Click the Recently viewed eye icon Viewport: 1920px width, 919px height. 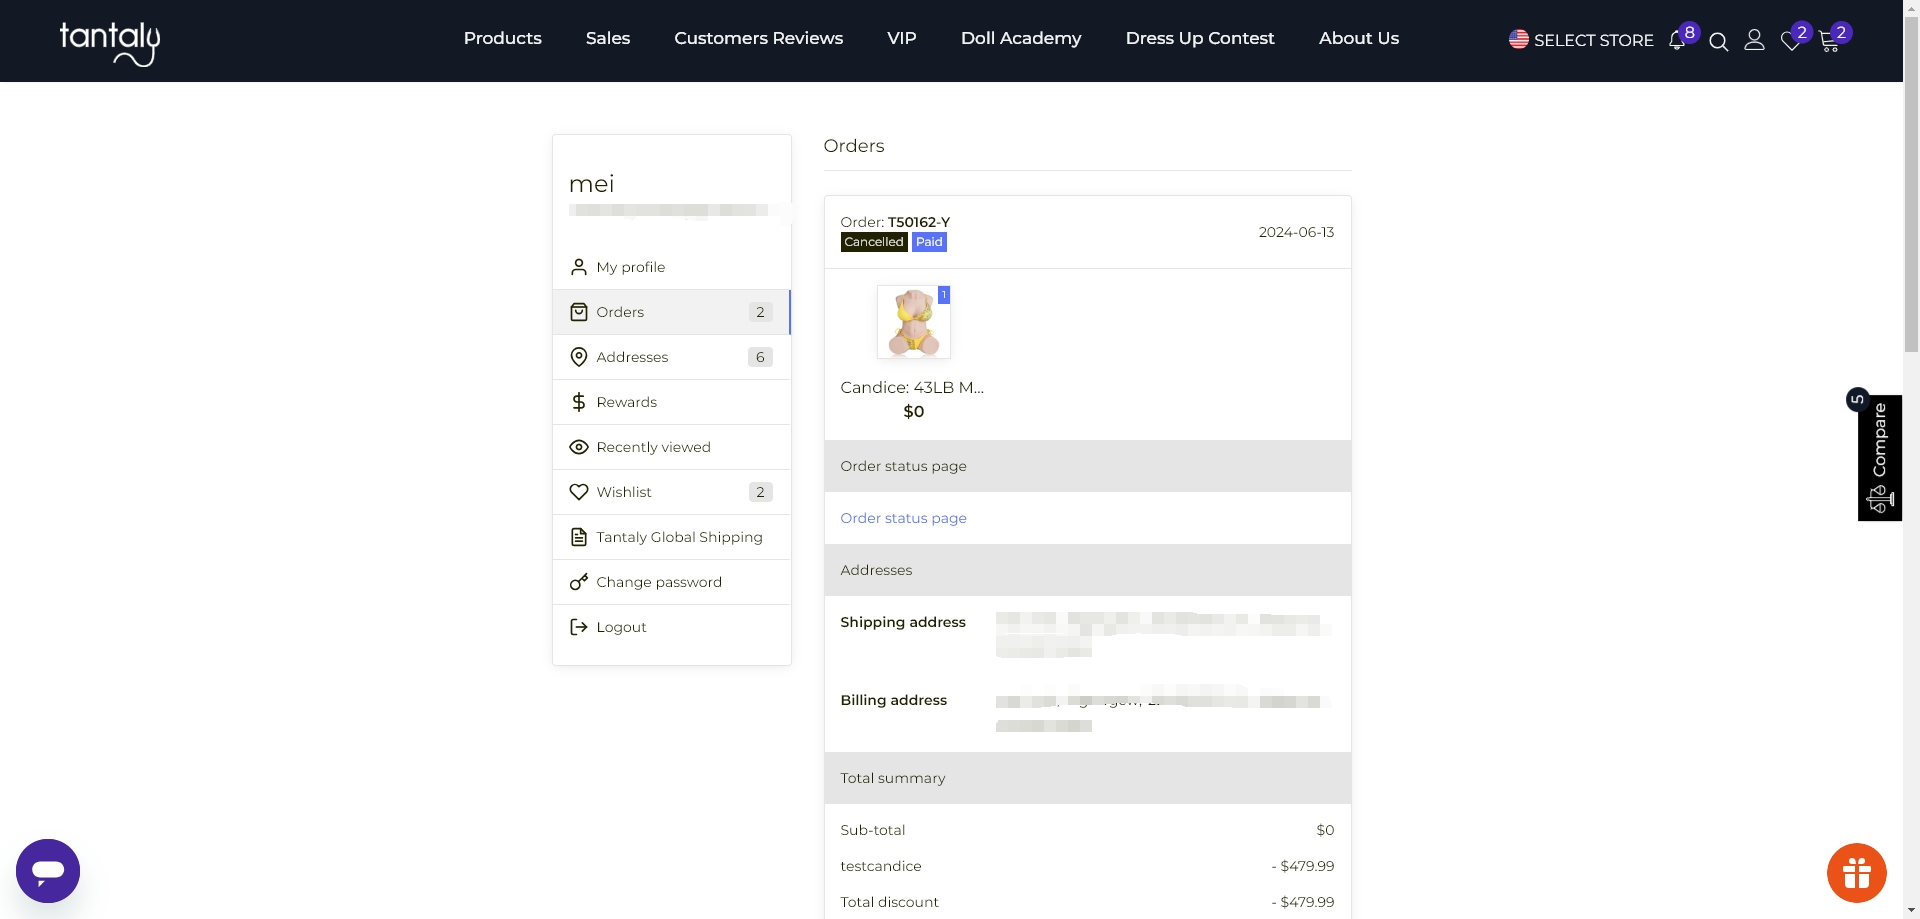click(579, 447)
